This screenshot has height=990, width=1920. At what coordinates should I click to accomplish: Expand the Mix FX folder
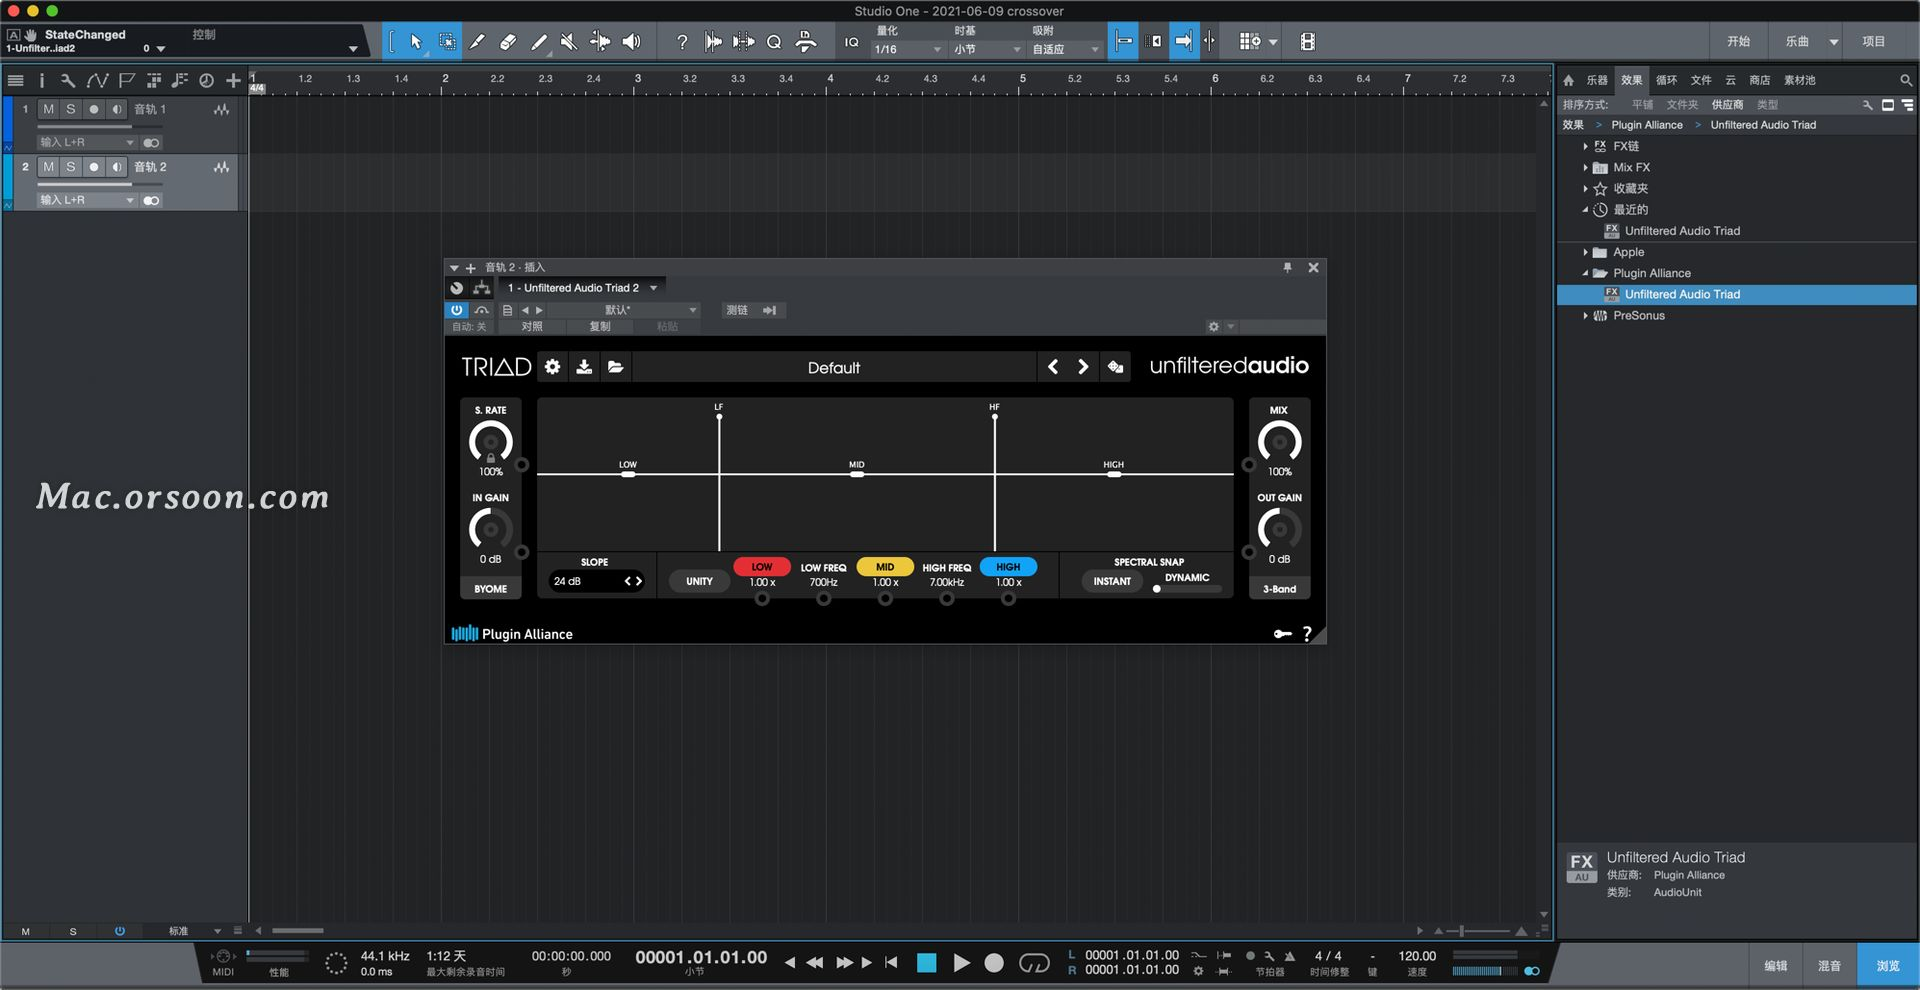(x=1586, y=167)
